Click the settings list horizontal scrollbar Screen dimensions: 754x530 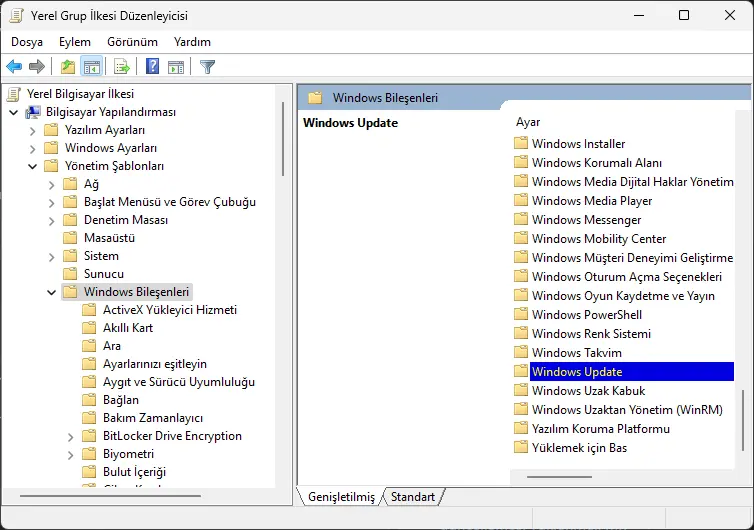(559, 477)
